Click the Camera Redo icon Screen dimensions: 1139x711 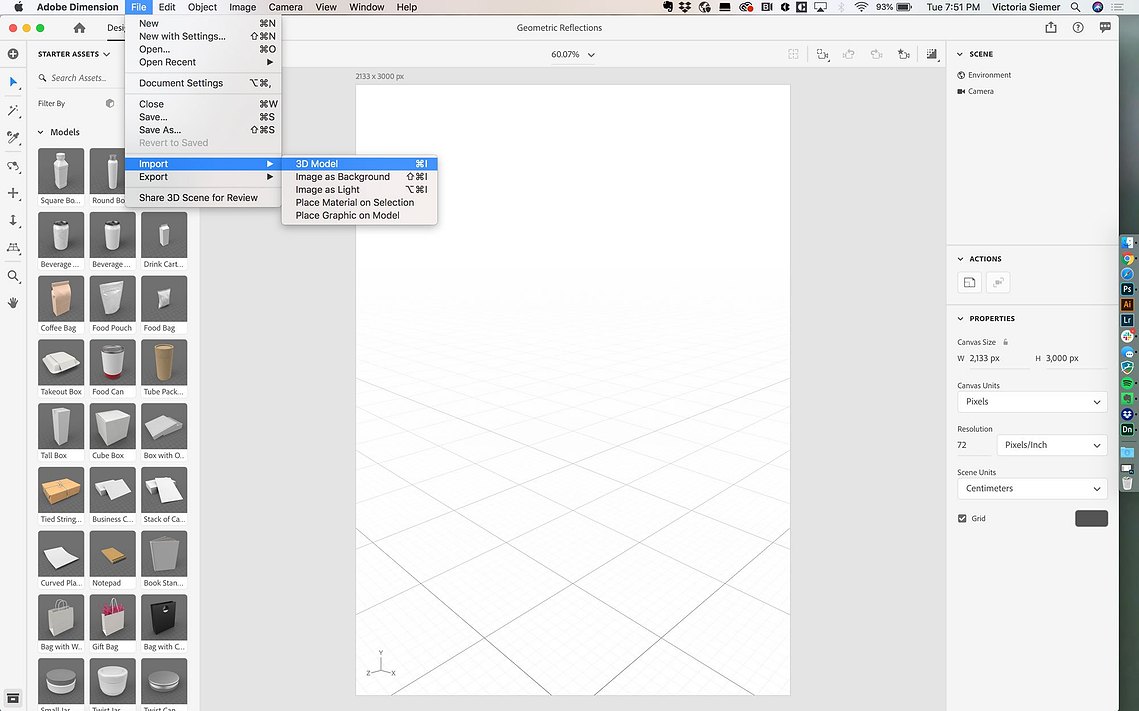tap(876, 54)
